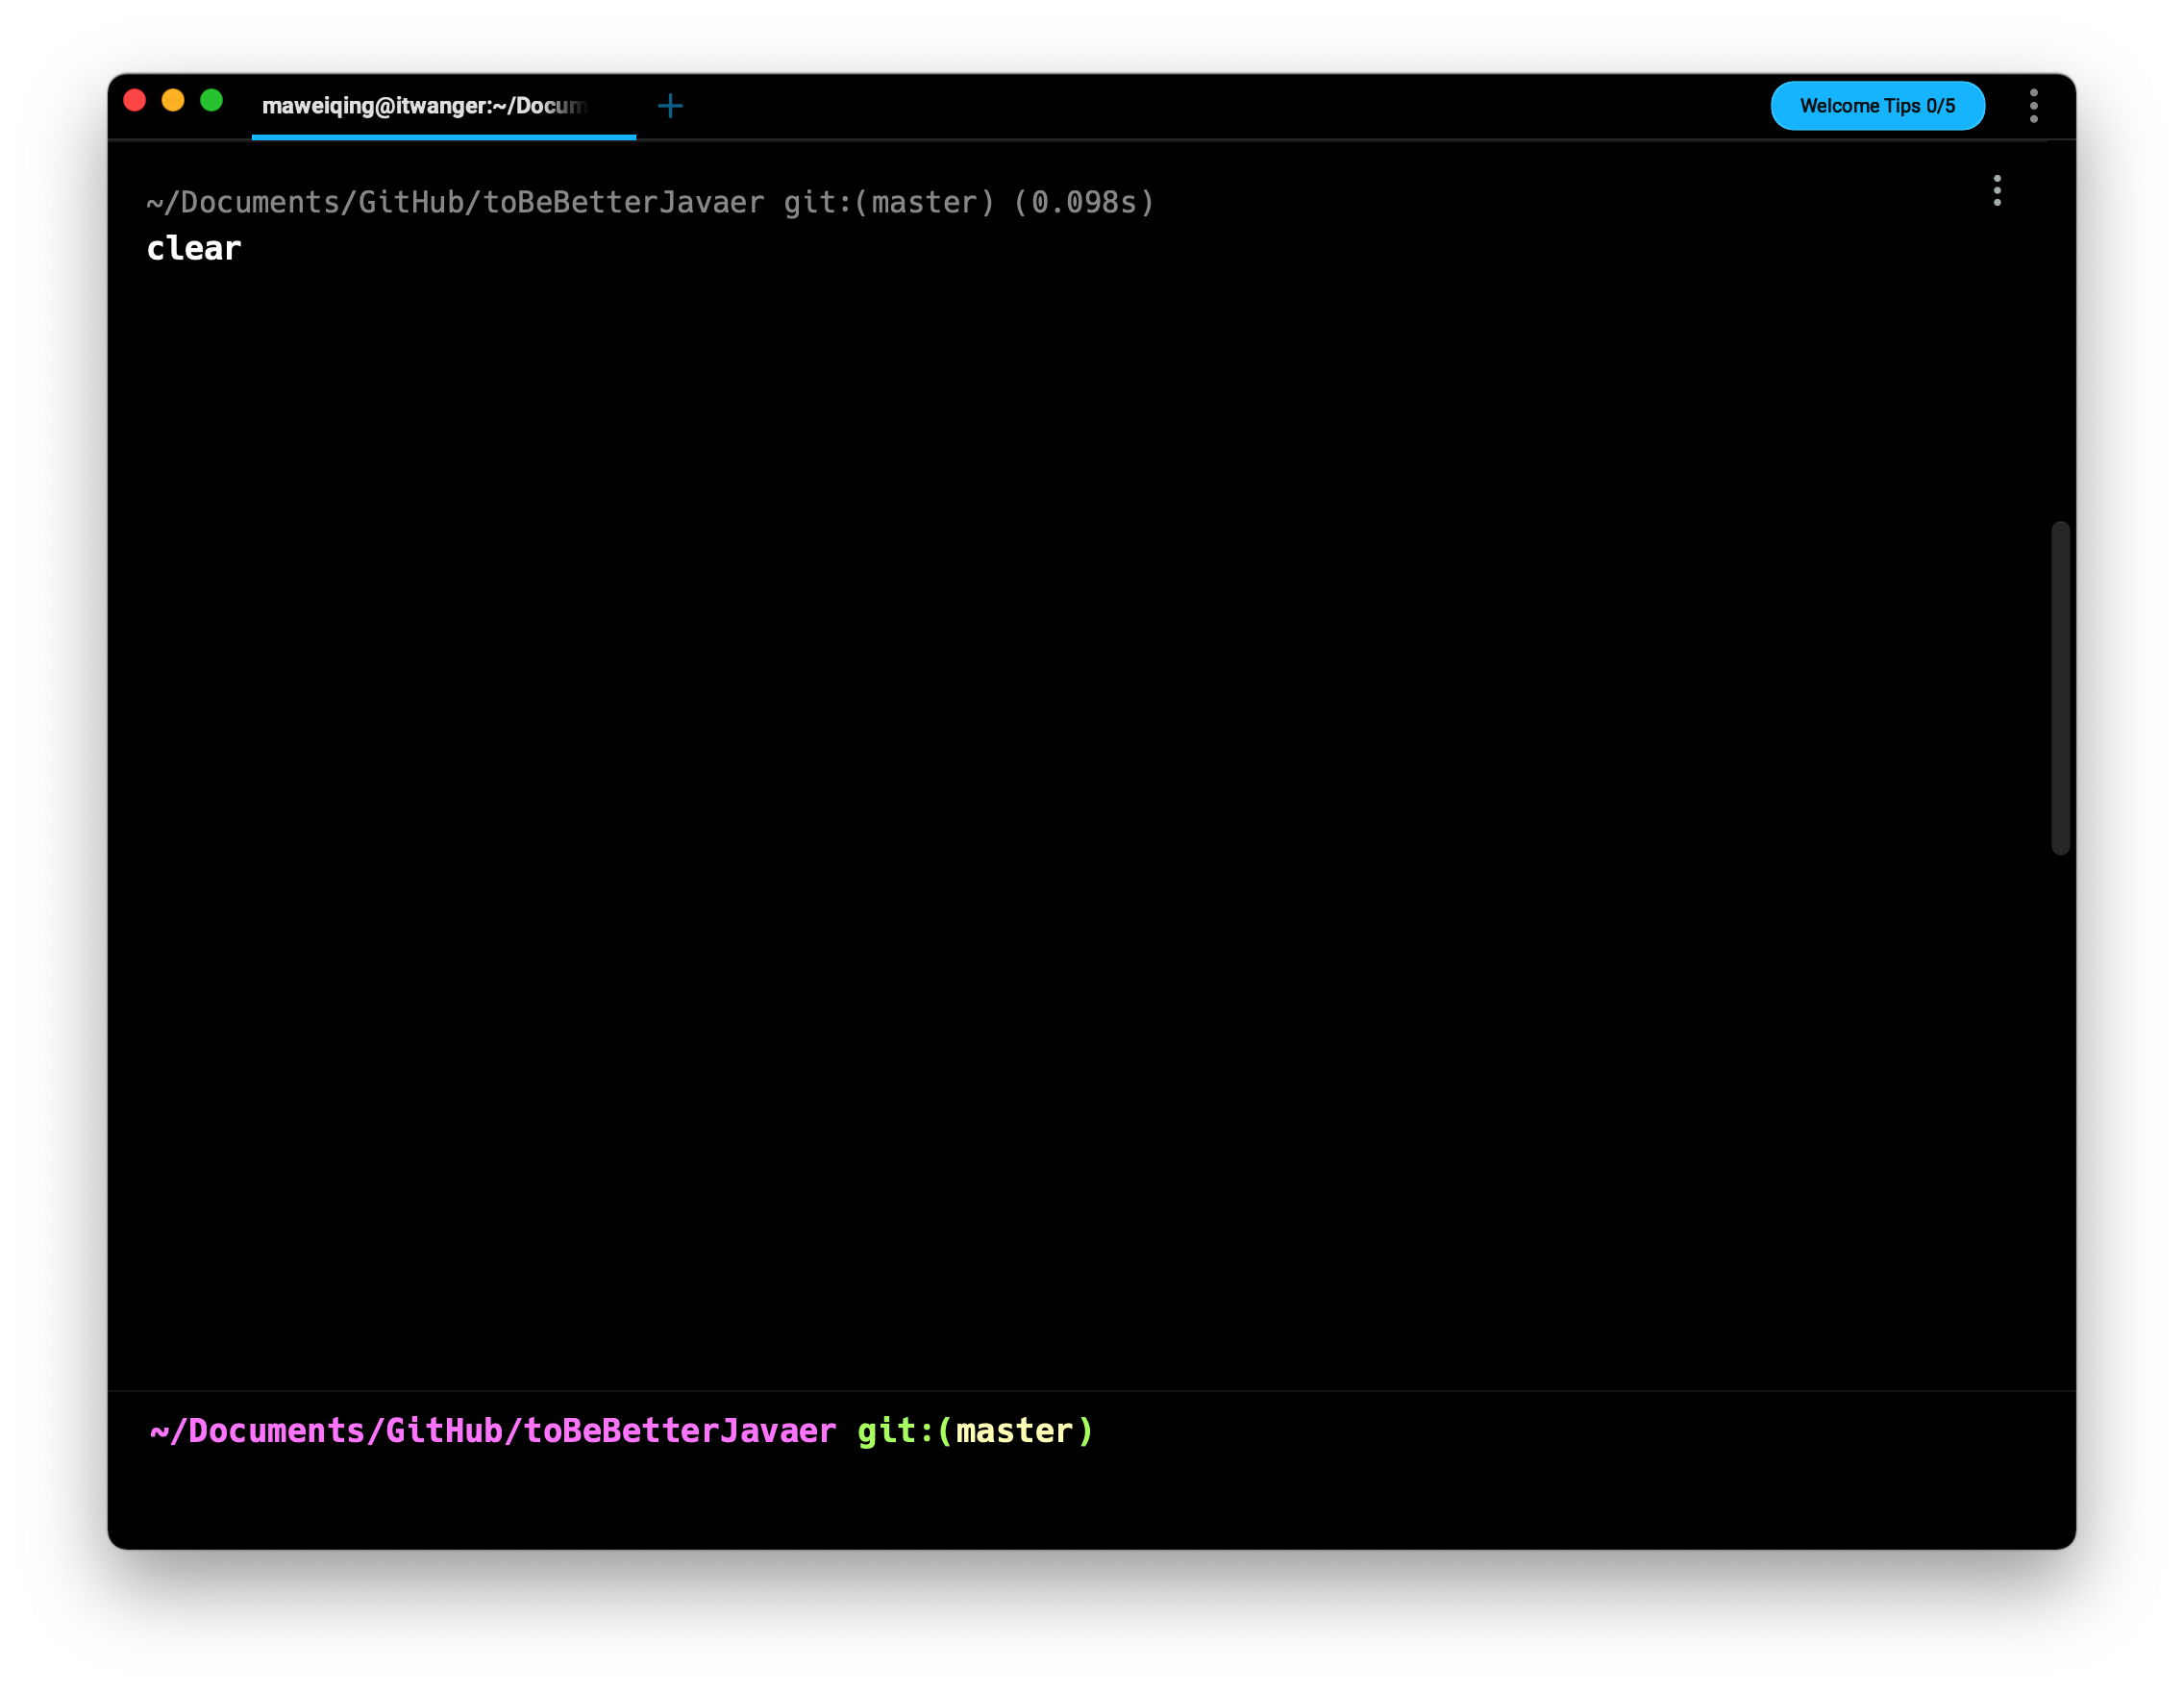
Task: Click yellow master branch name in prompt
Action: pos(1014,1431)
